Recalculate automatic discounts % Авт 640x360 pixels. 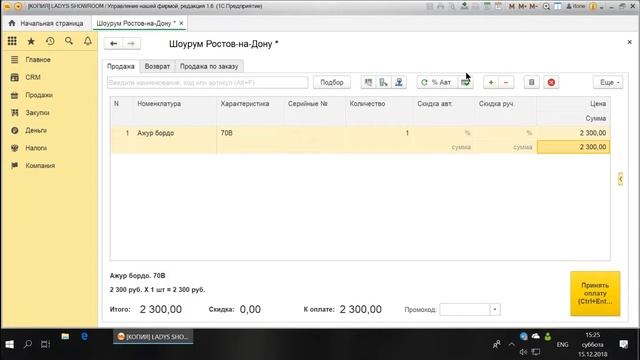(437, 82)
